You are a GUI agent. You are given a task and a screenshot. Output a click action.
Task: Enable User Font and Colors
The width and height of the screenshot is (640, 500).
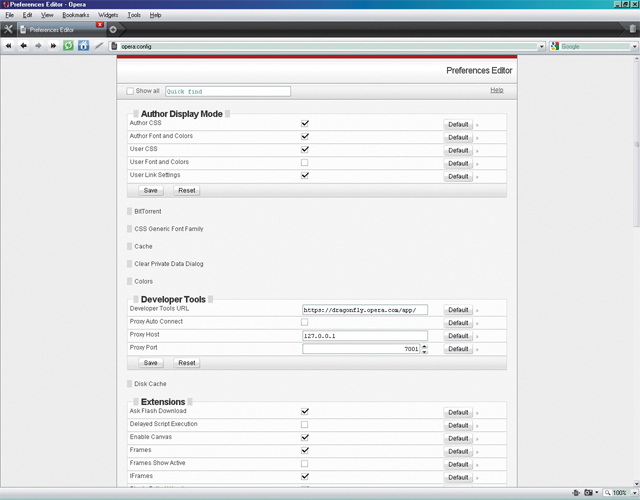pyautogui.click(x=304, y=162)
